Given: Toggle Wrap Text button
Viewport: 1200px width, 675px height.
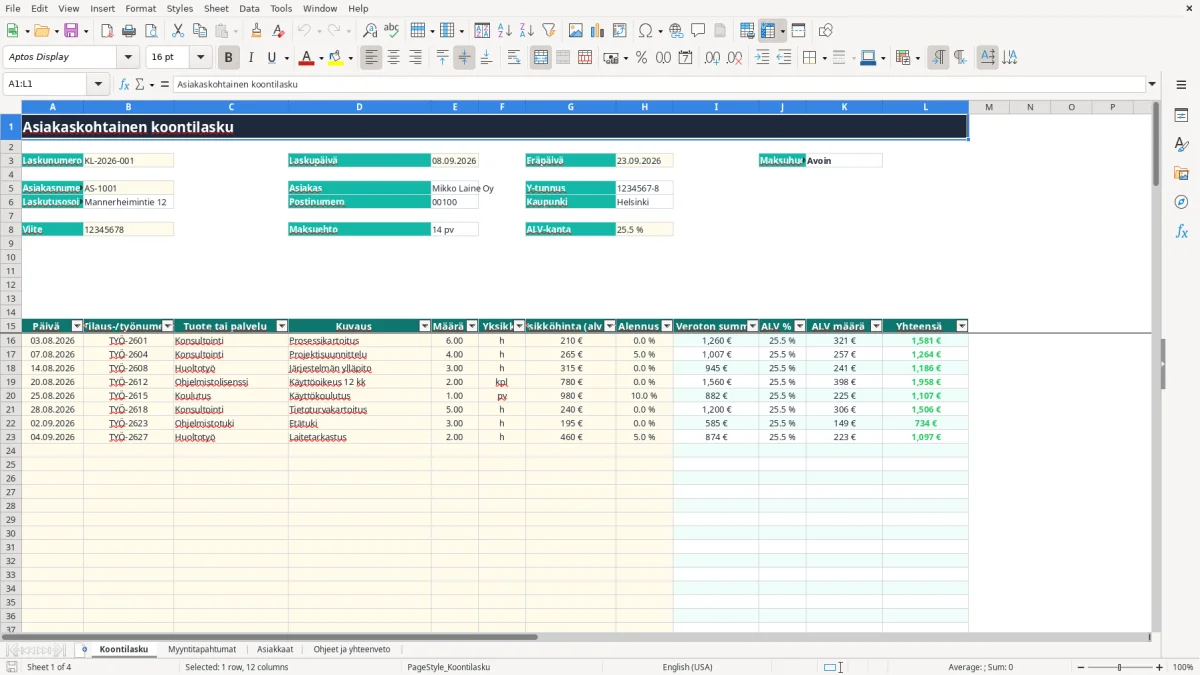Looking at the screenshot, I should pyautogui.click(x=514, y=58).
